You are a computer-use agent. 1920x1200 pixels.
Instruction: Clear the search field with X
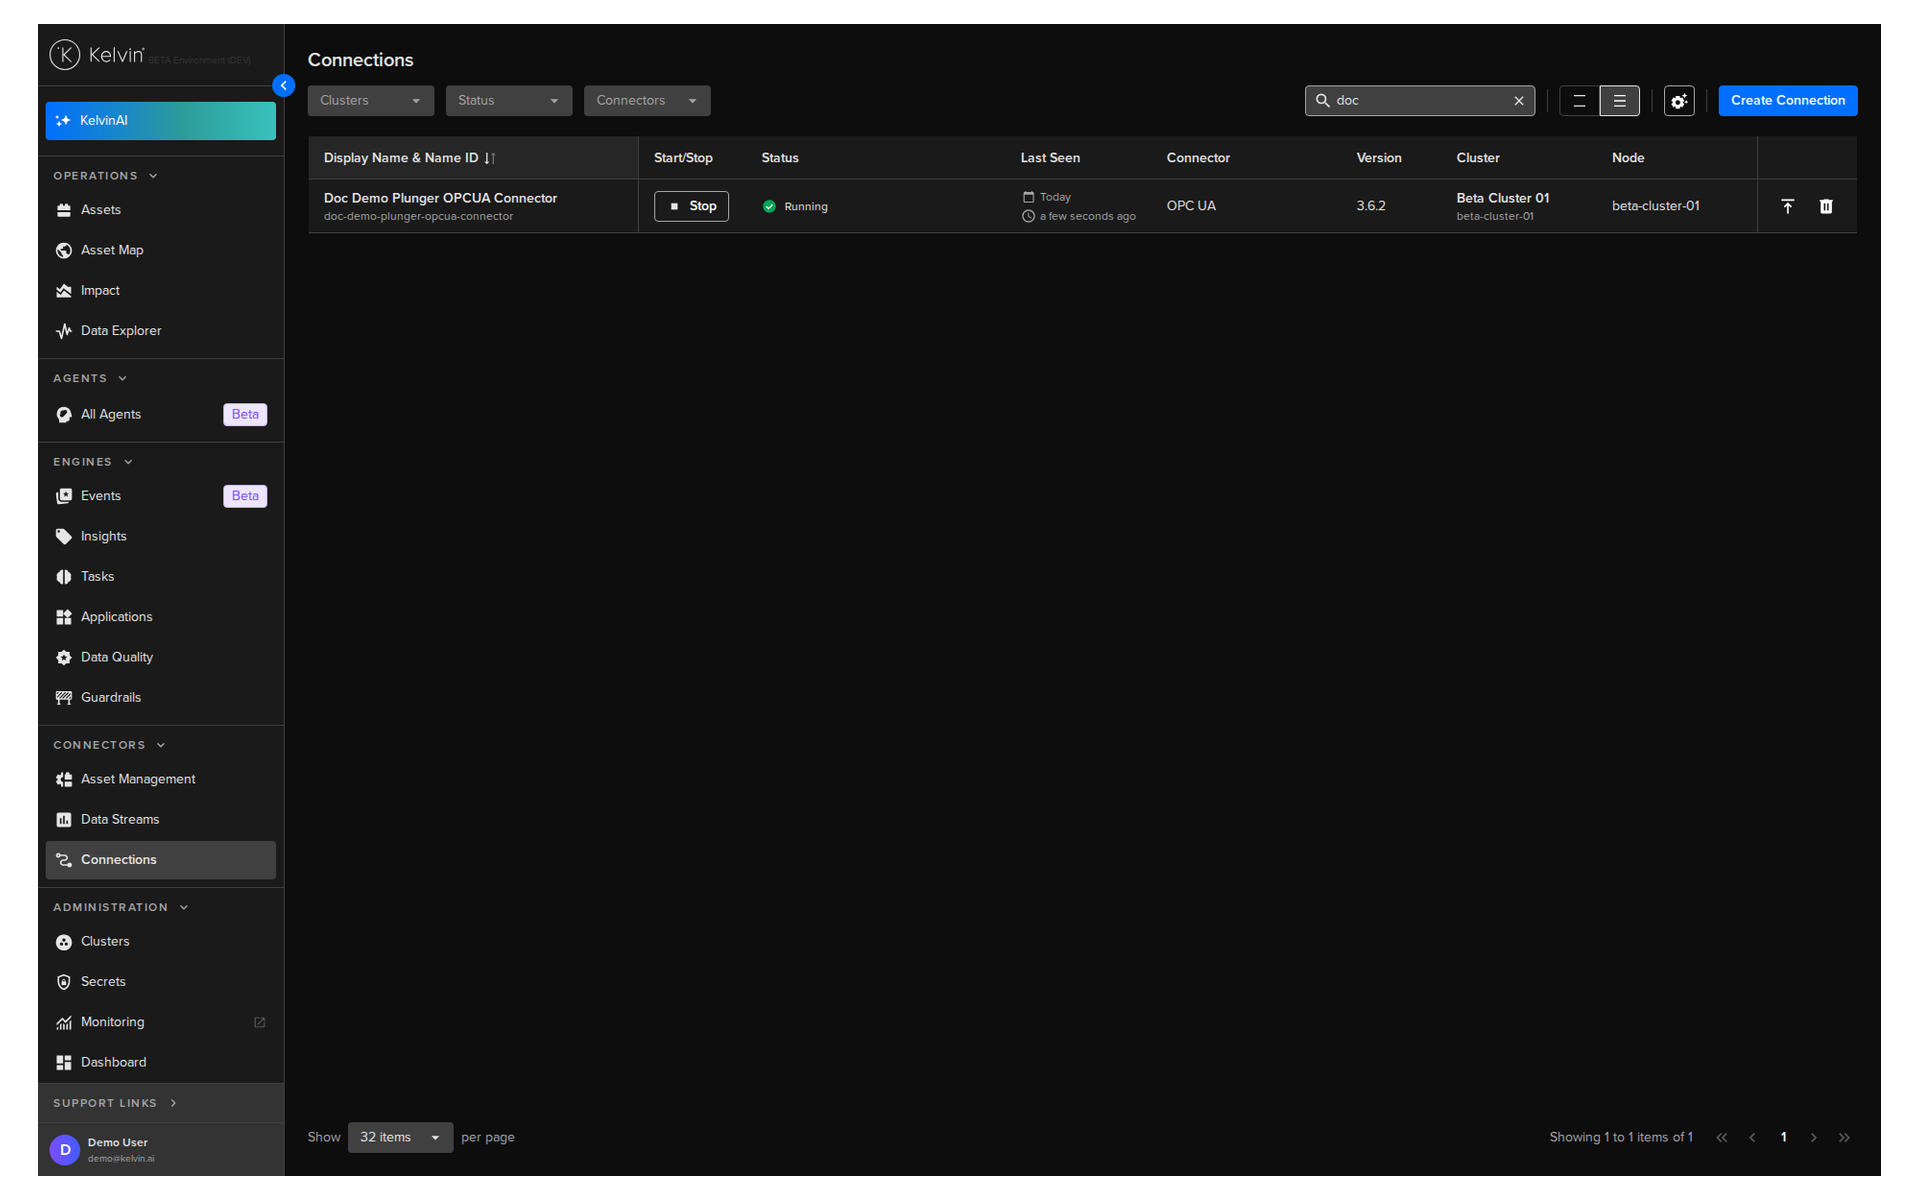[1519, 101]
